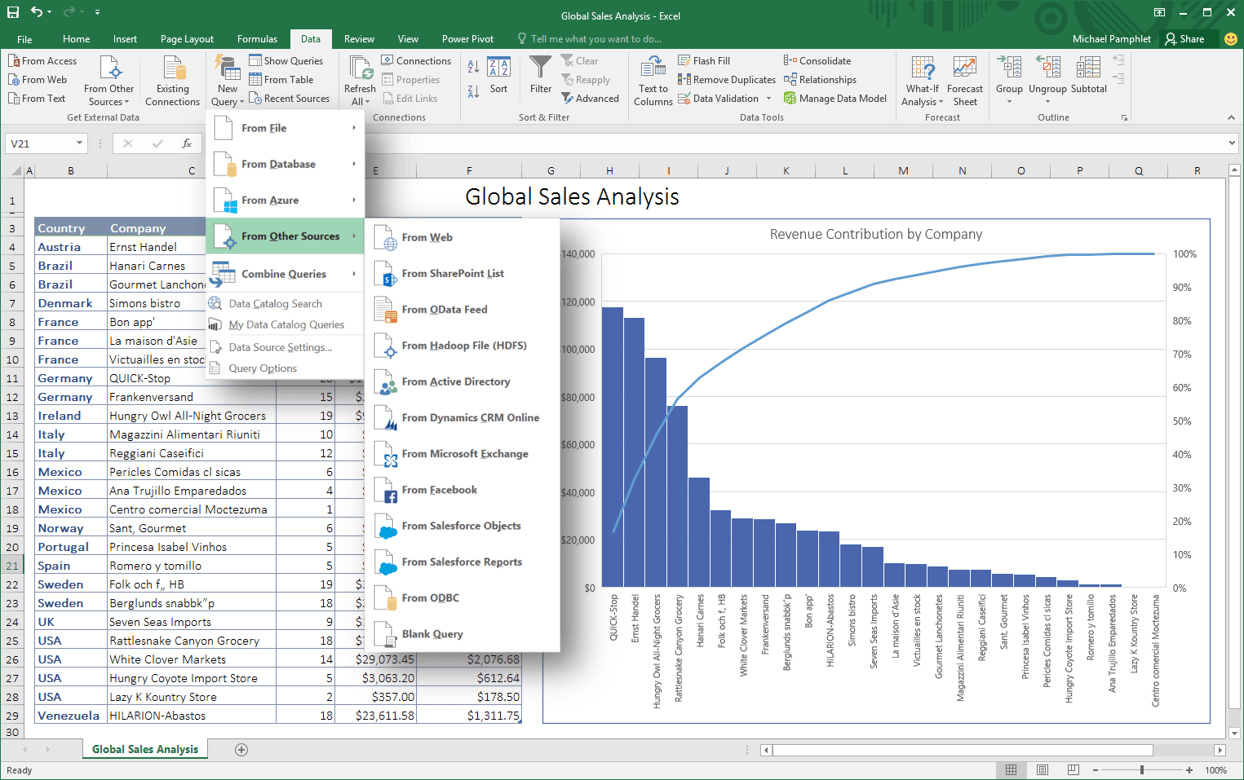The height and width of the screenshot is (780, 1244).
Task: Select the Sort A to Z icon
Action: (x=474, y=64)
